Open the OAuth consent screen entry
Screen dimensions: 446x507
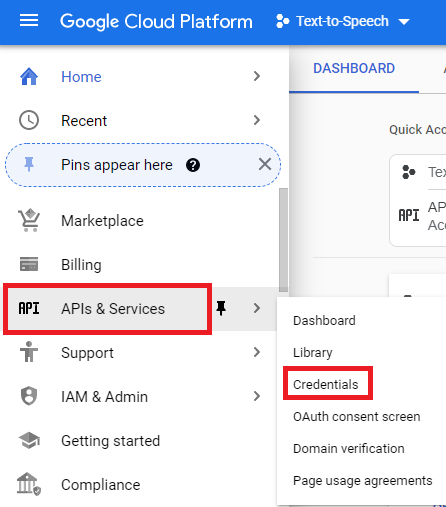[356, 417]
